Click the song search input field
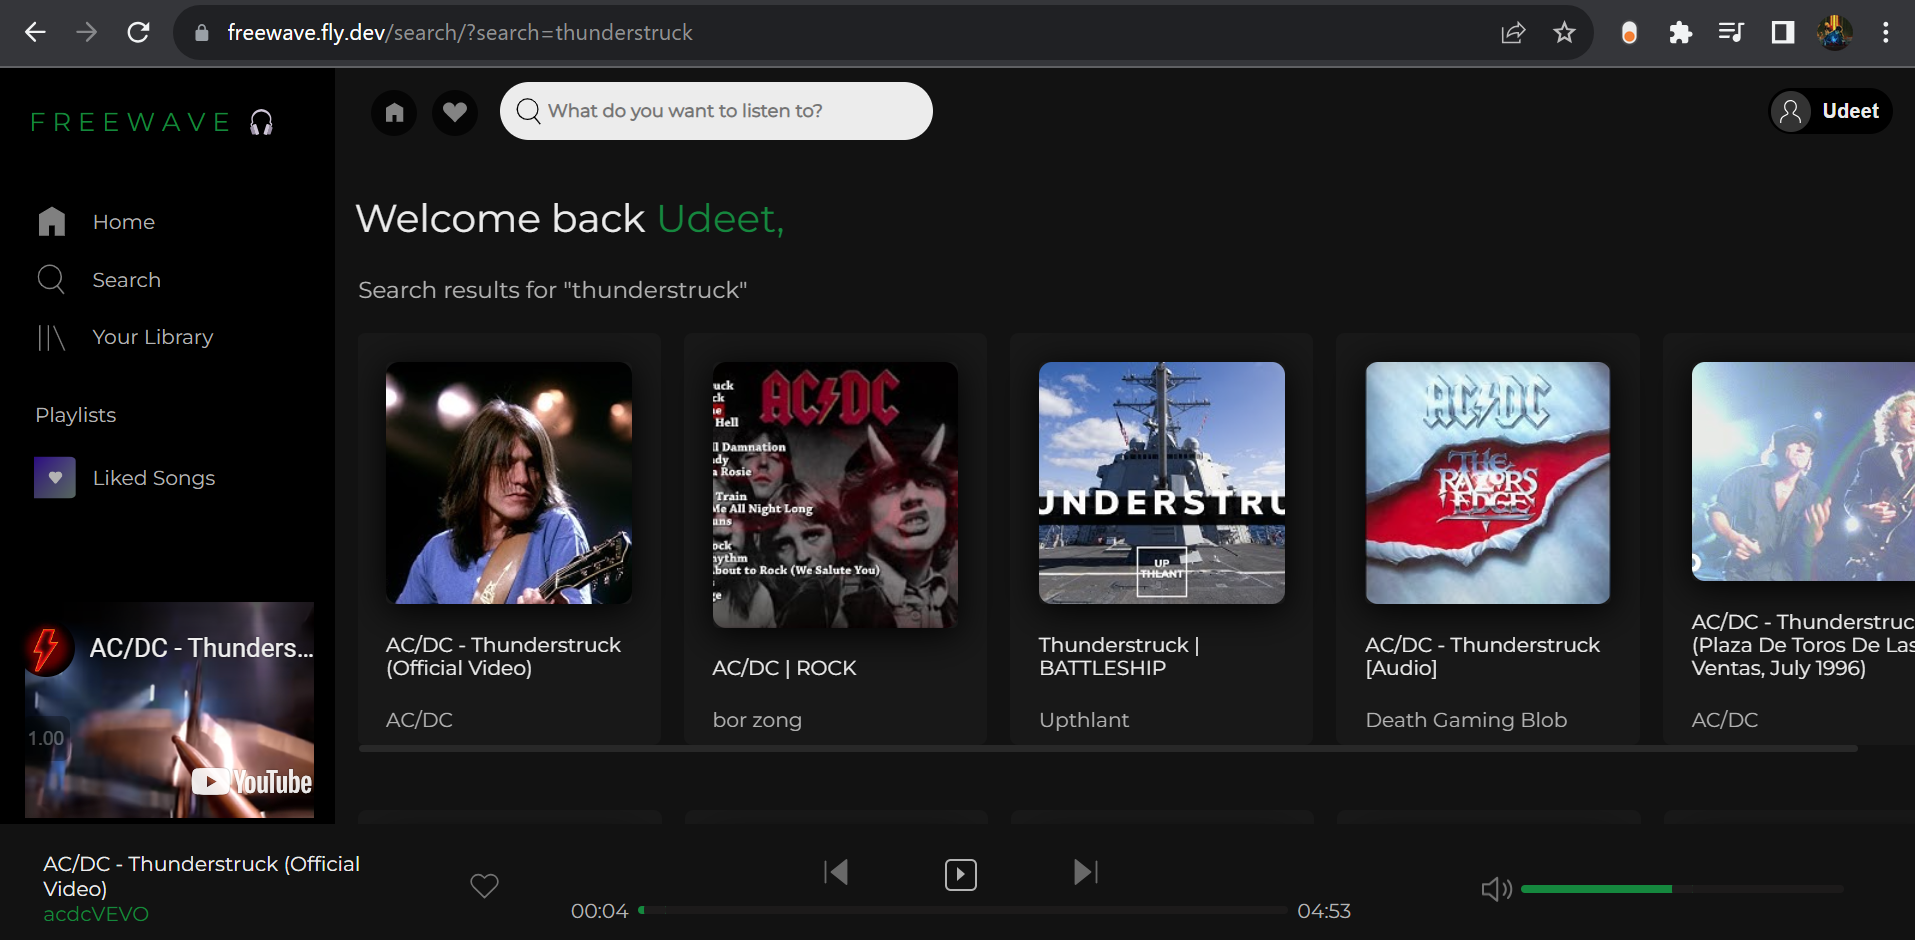1915x940 pixels. 716,111
